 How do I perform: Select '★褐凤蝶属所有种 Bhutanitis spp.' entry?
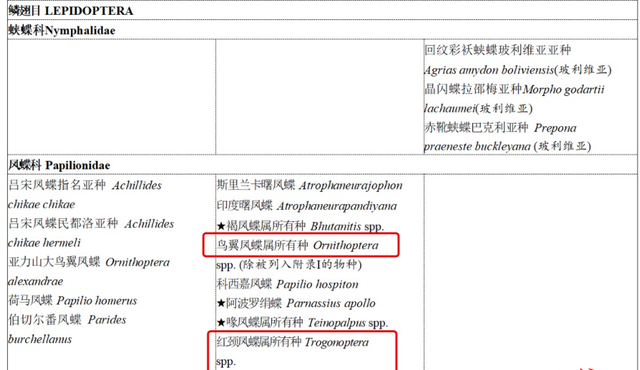coord(300,226)
